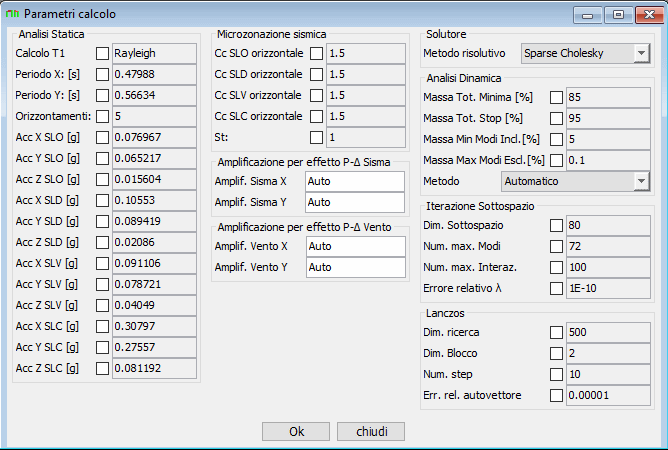668x450 pixels.
Task: Check Massa Tot. Minima override box
Action: pos(556,98)
